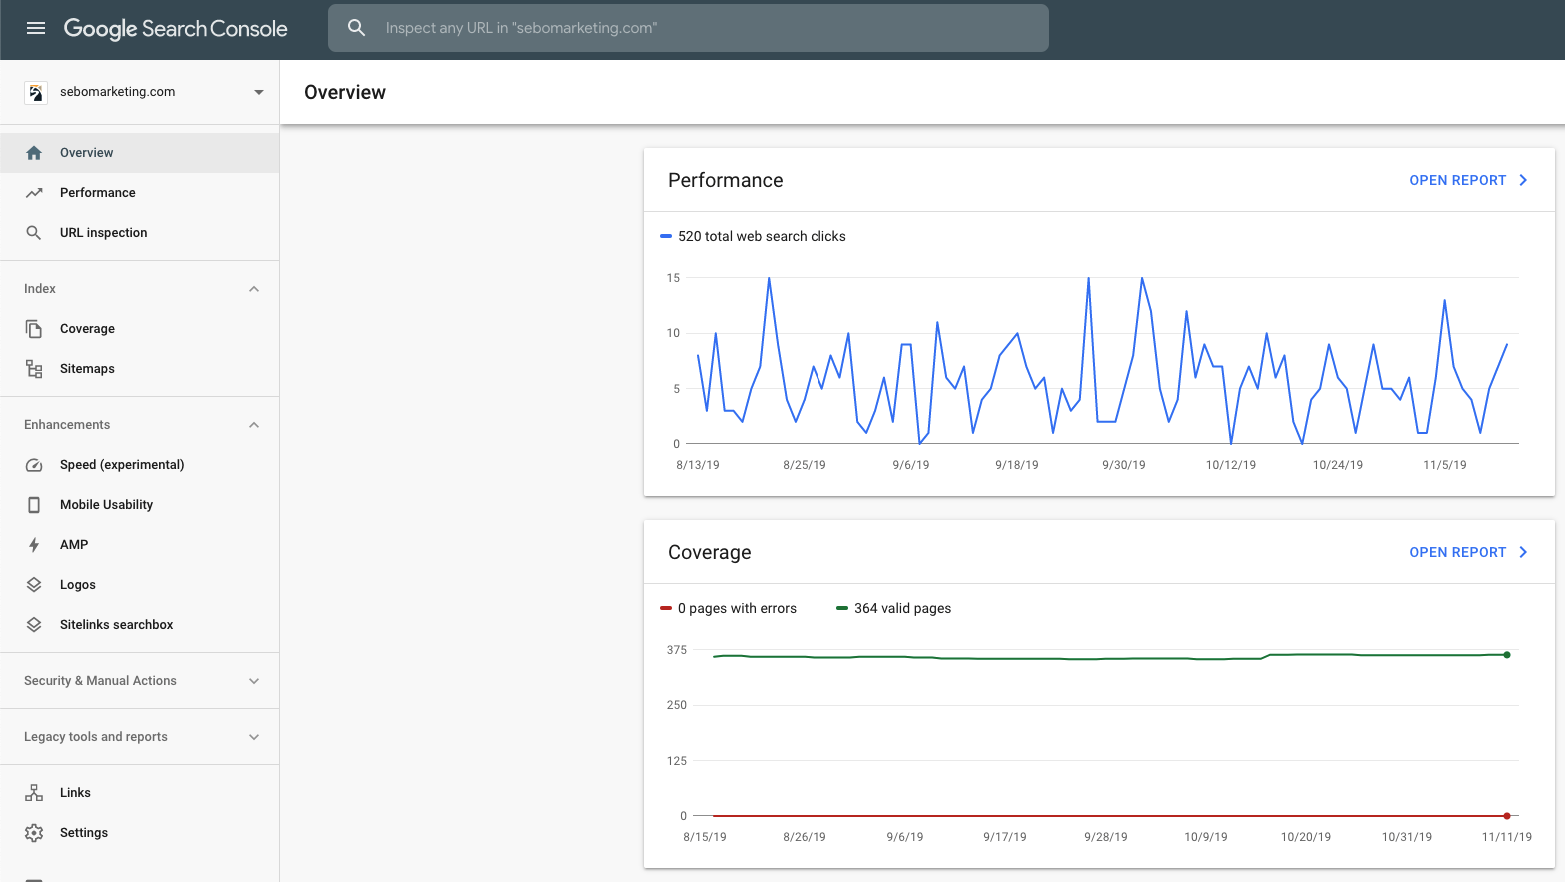1565x882 pixels.
Task: Select Coverage in the sidebar
Action: (x=87, y=329)
